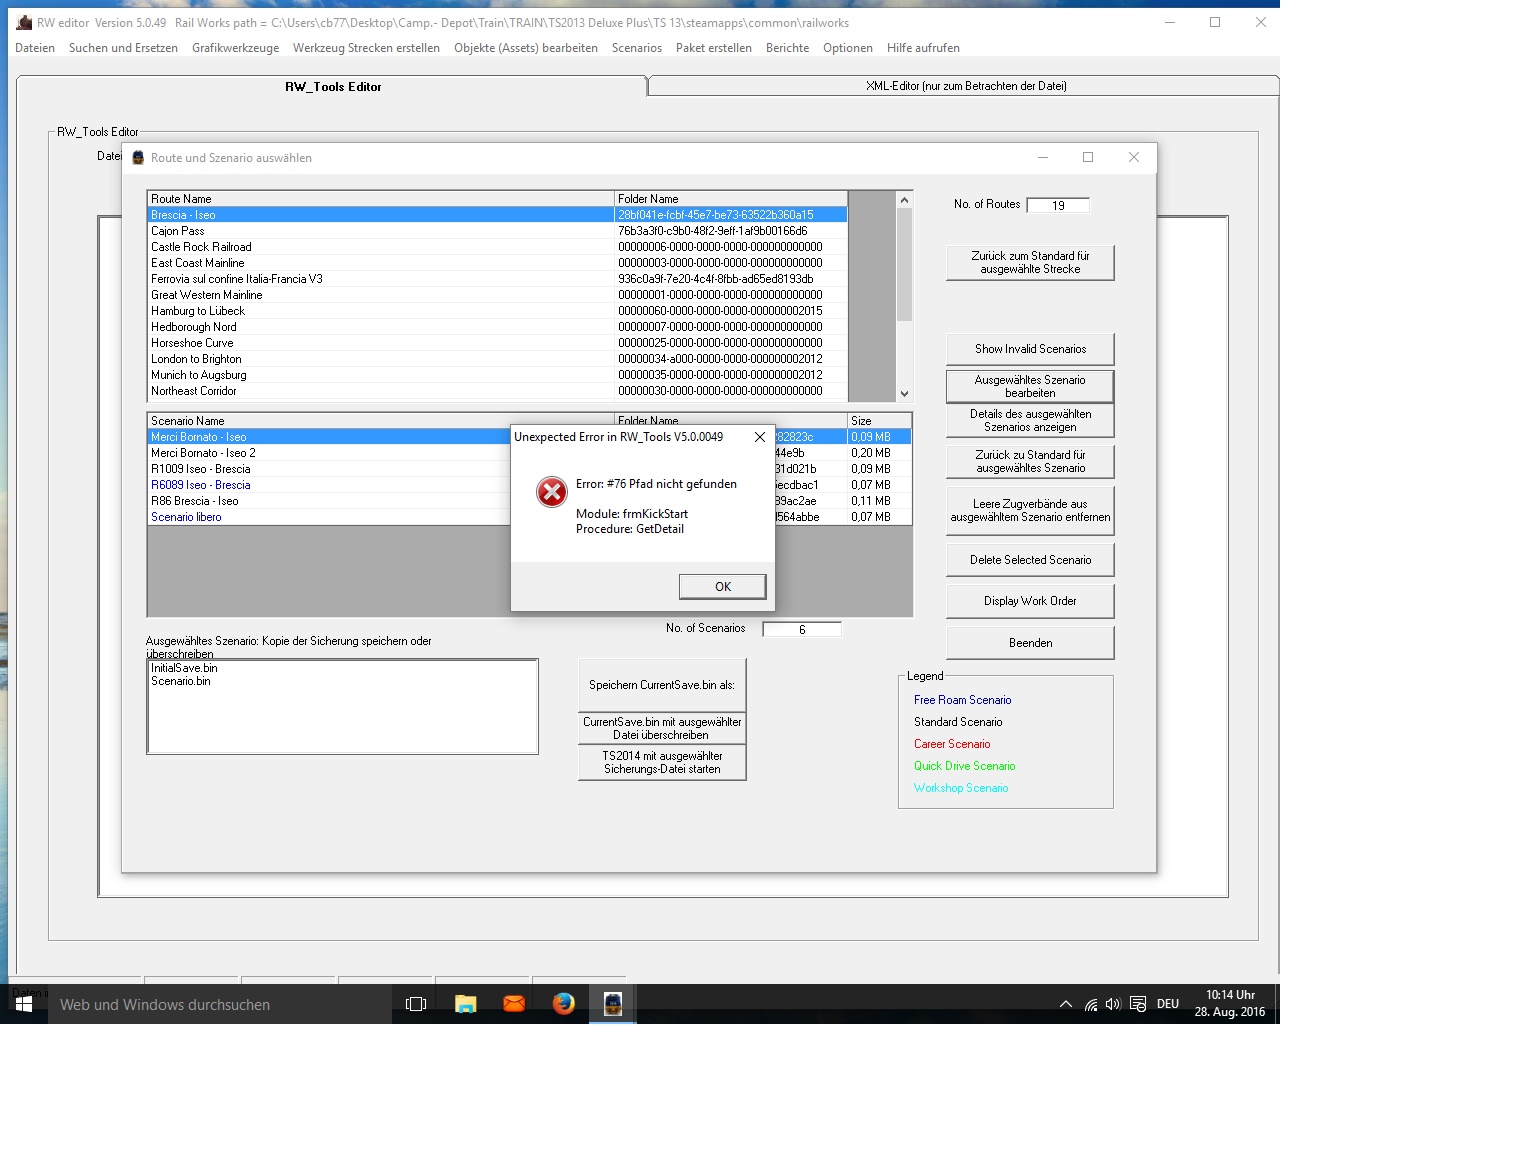Open the network tray icon
Viewport: 1536px width, 1152px height.
1090,1004
